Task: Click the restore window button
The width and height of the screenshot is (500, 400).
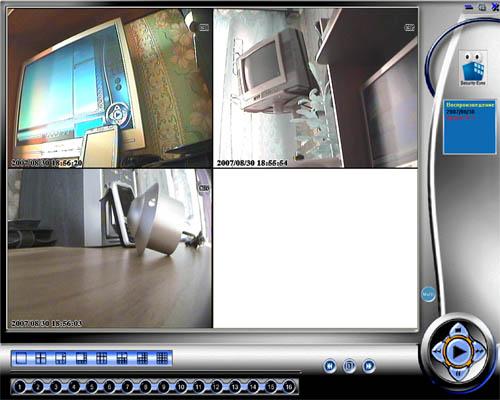Action: click(x=482, y=7)
